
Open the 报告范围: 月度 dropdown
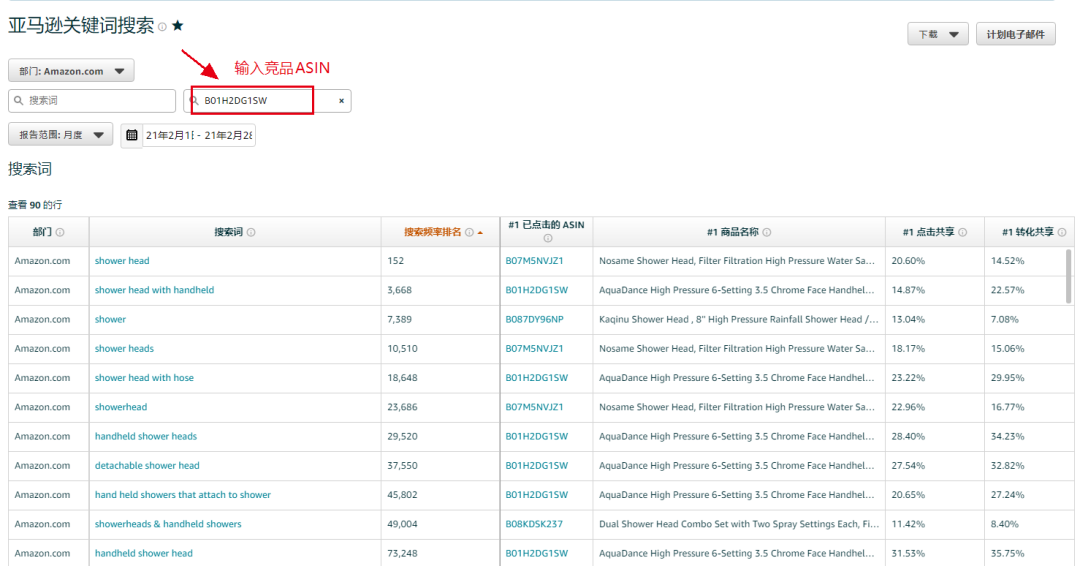(61, 135)
